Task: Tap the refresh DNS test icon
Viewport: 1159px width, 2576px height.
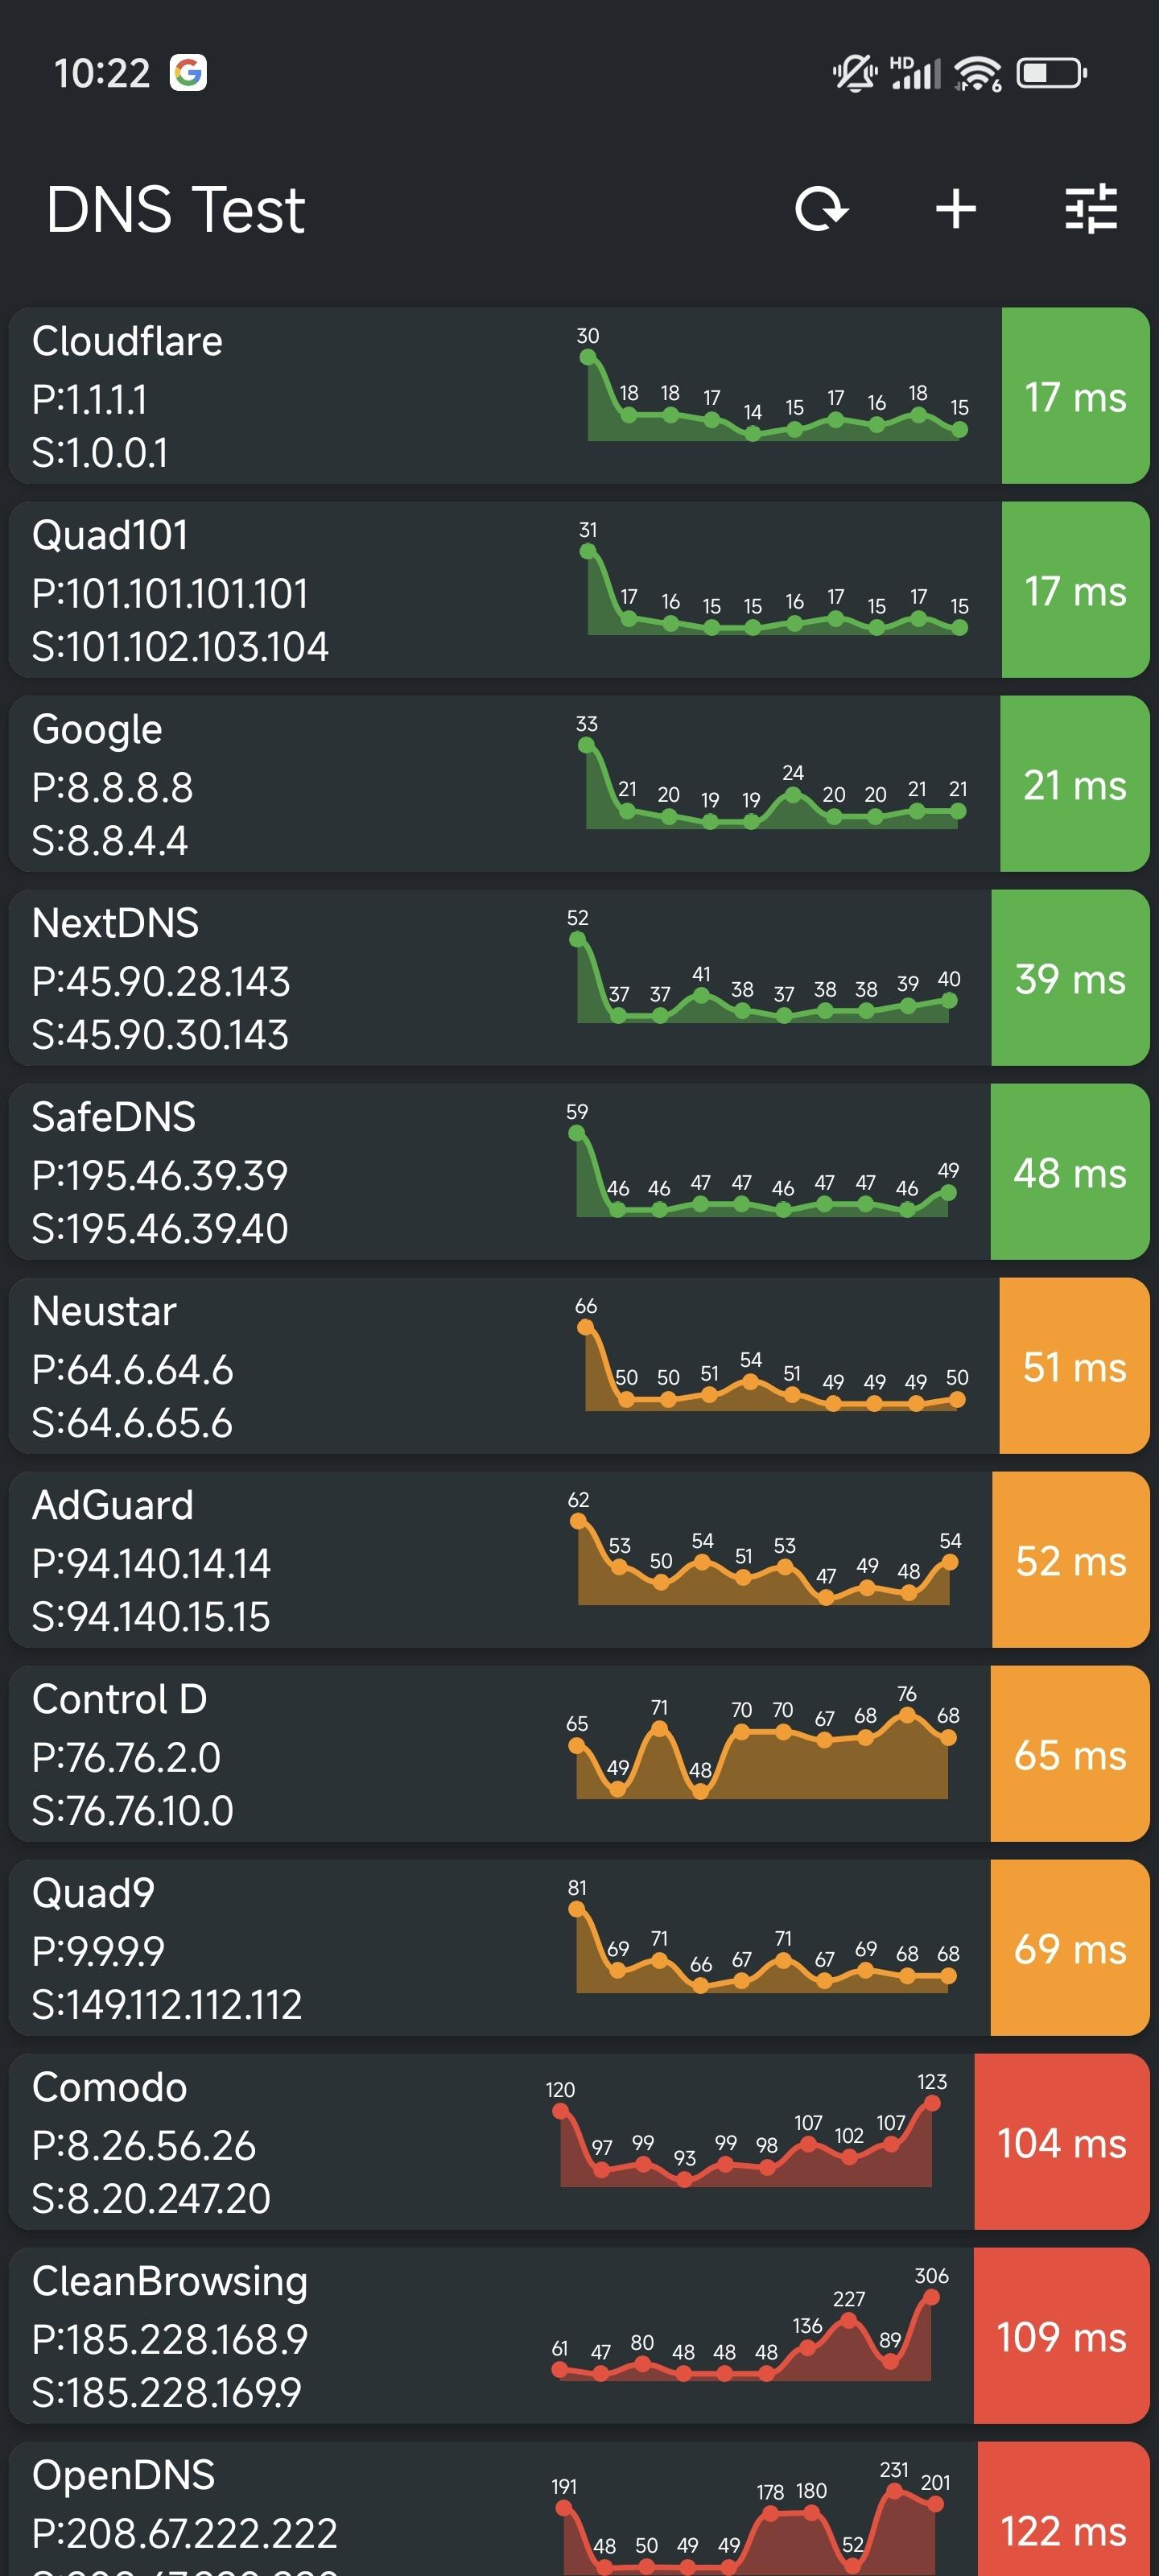Action: coord(821,209)
